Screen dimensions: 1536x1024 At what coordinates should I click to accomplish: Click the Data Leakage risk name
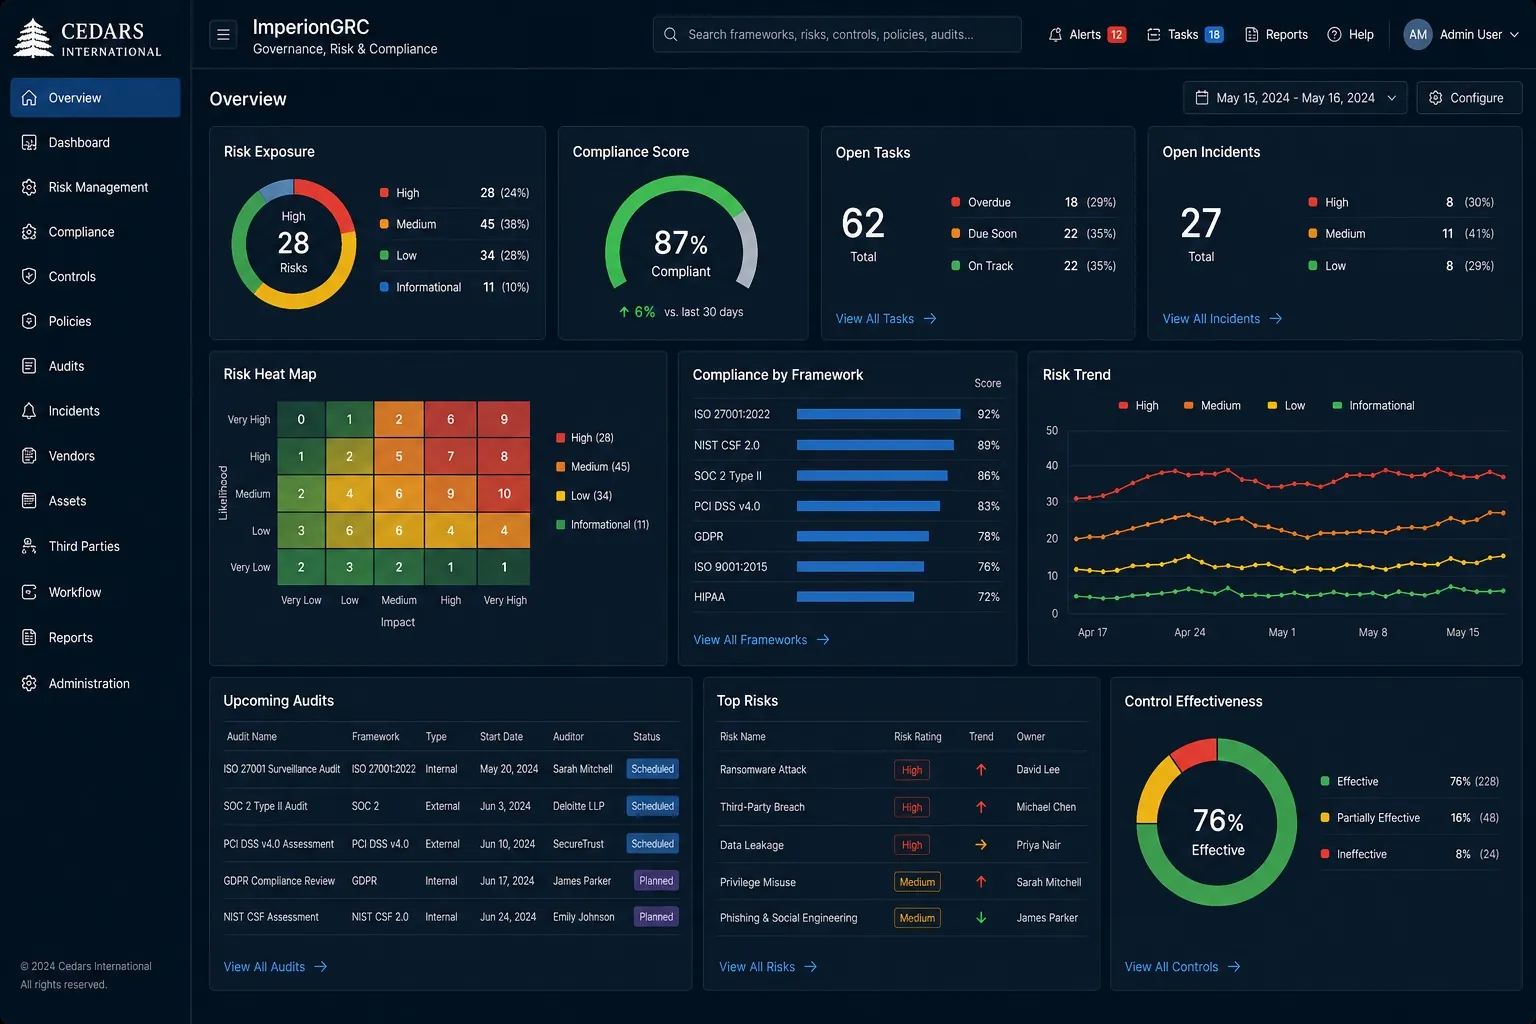point(752,845)
